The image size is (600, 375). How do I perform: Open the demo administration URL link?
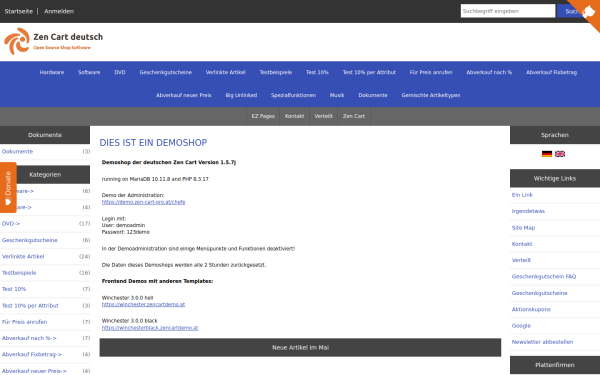coord(143,202)
